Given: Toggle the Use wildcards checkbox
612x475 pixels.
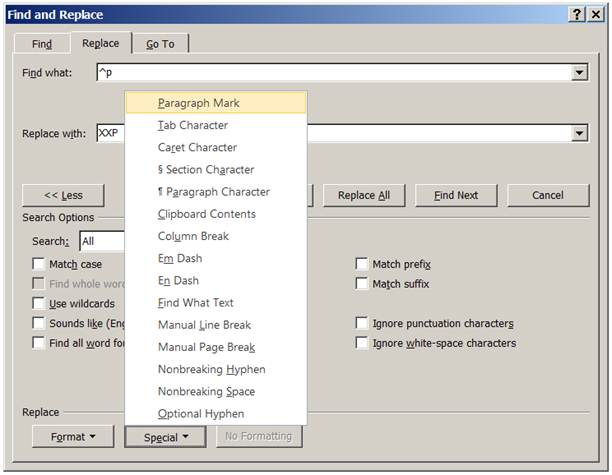Looking at the screenshot, I should click(x=38, y=303).
